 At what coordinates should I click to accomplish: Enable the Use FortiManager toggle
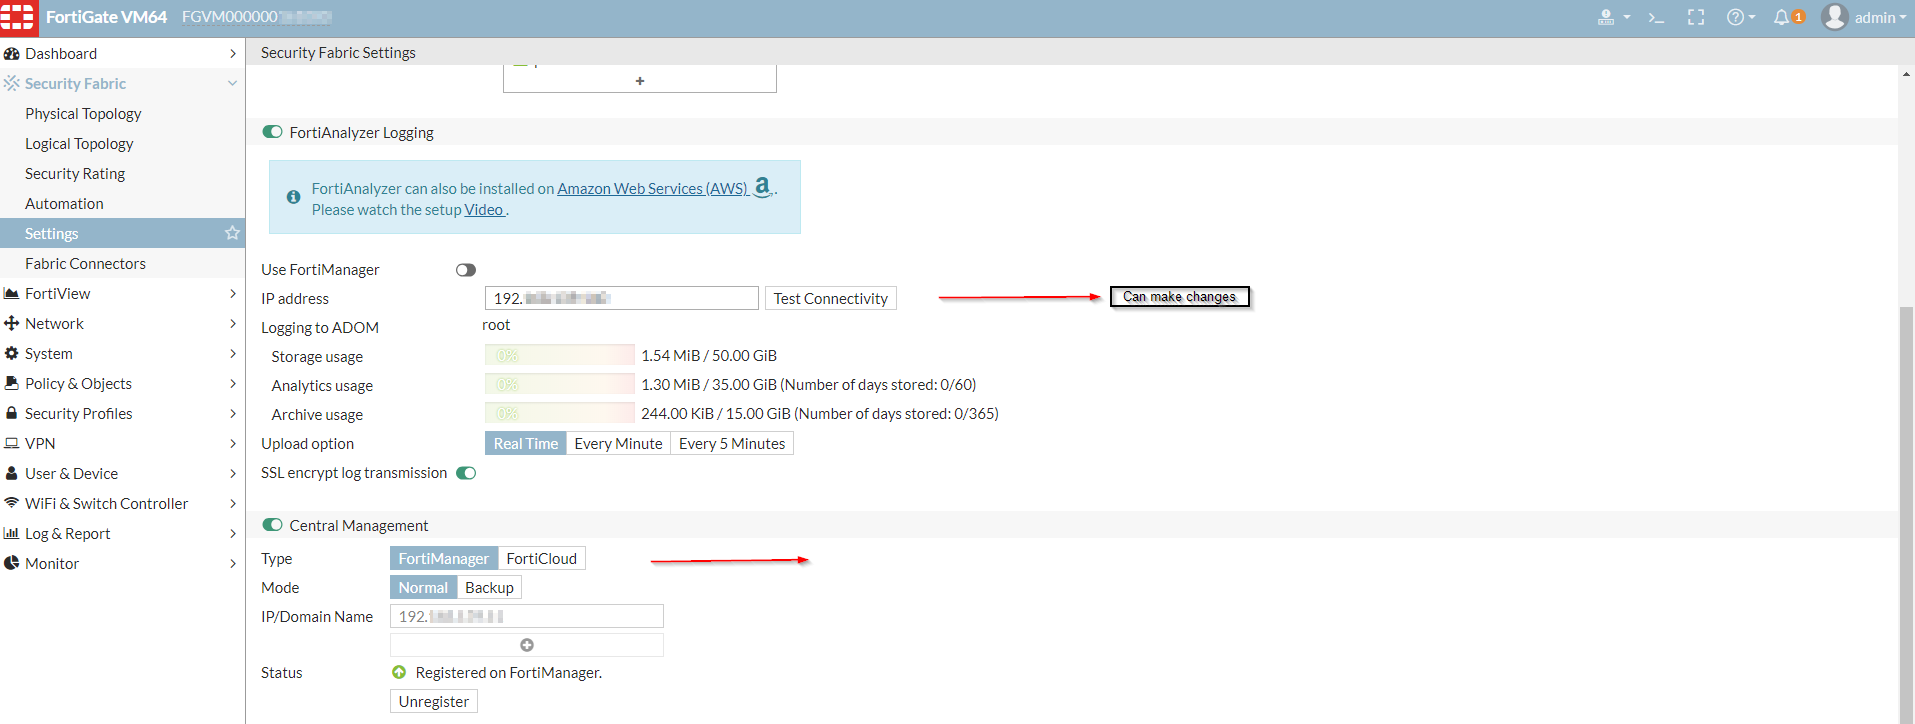click(466, 270)
